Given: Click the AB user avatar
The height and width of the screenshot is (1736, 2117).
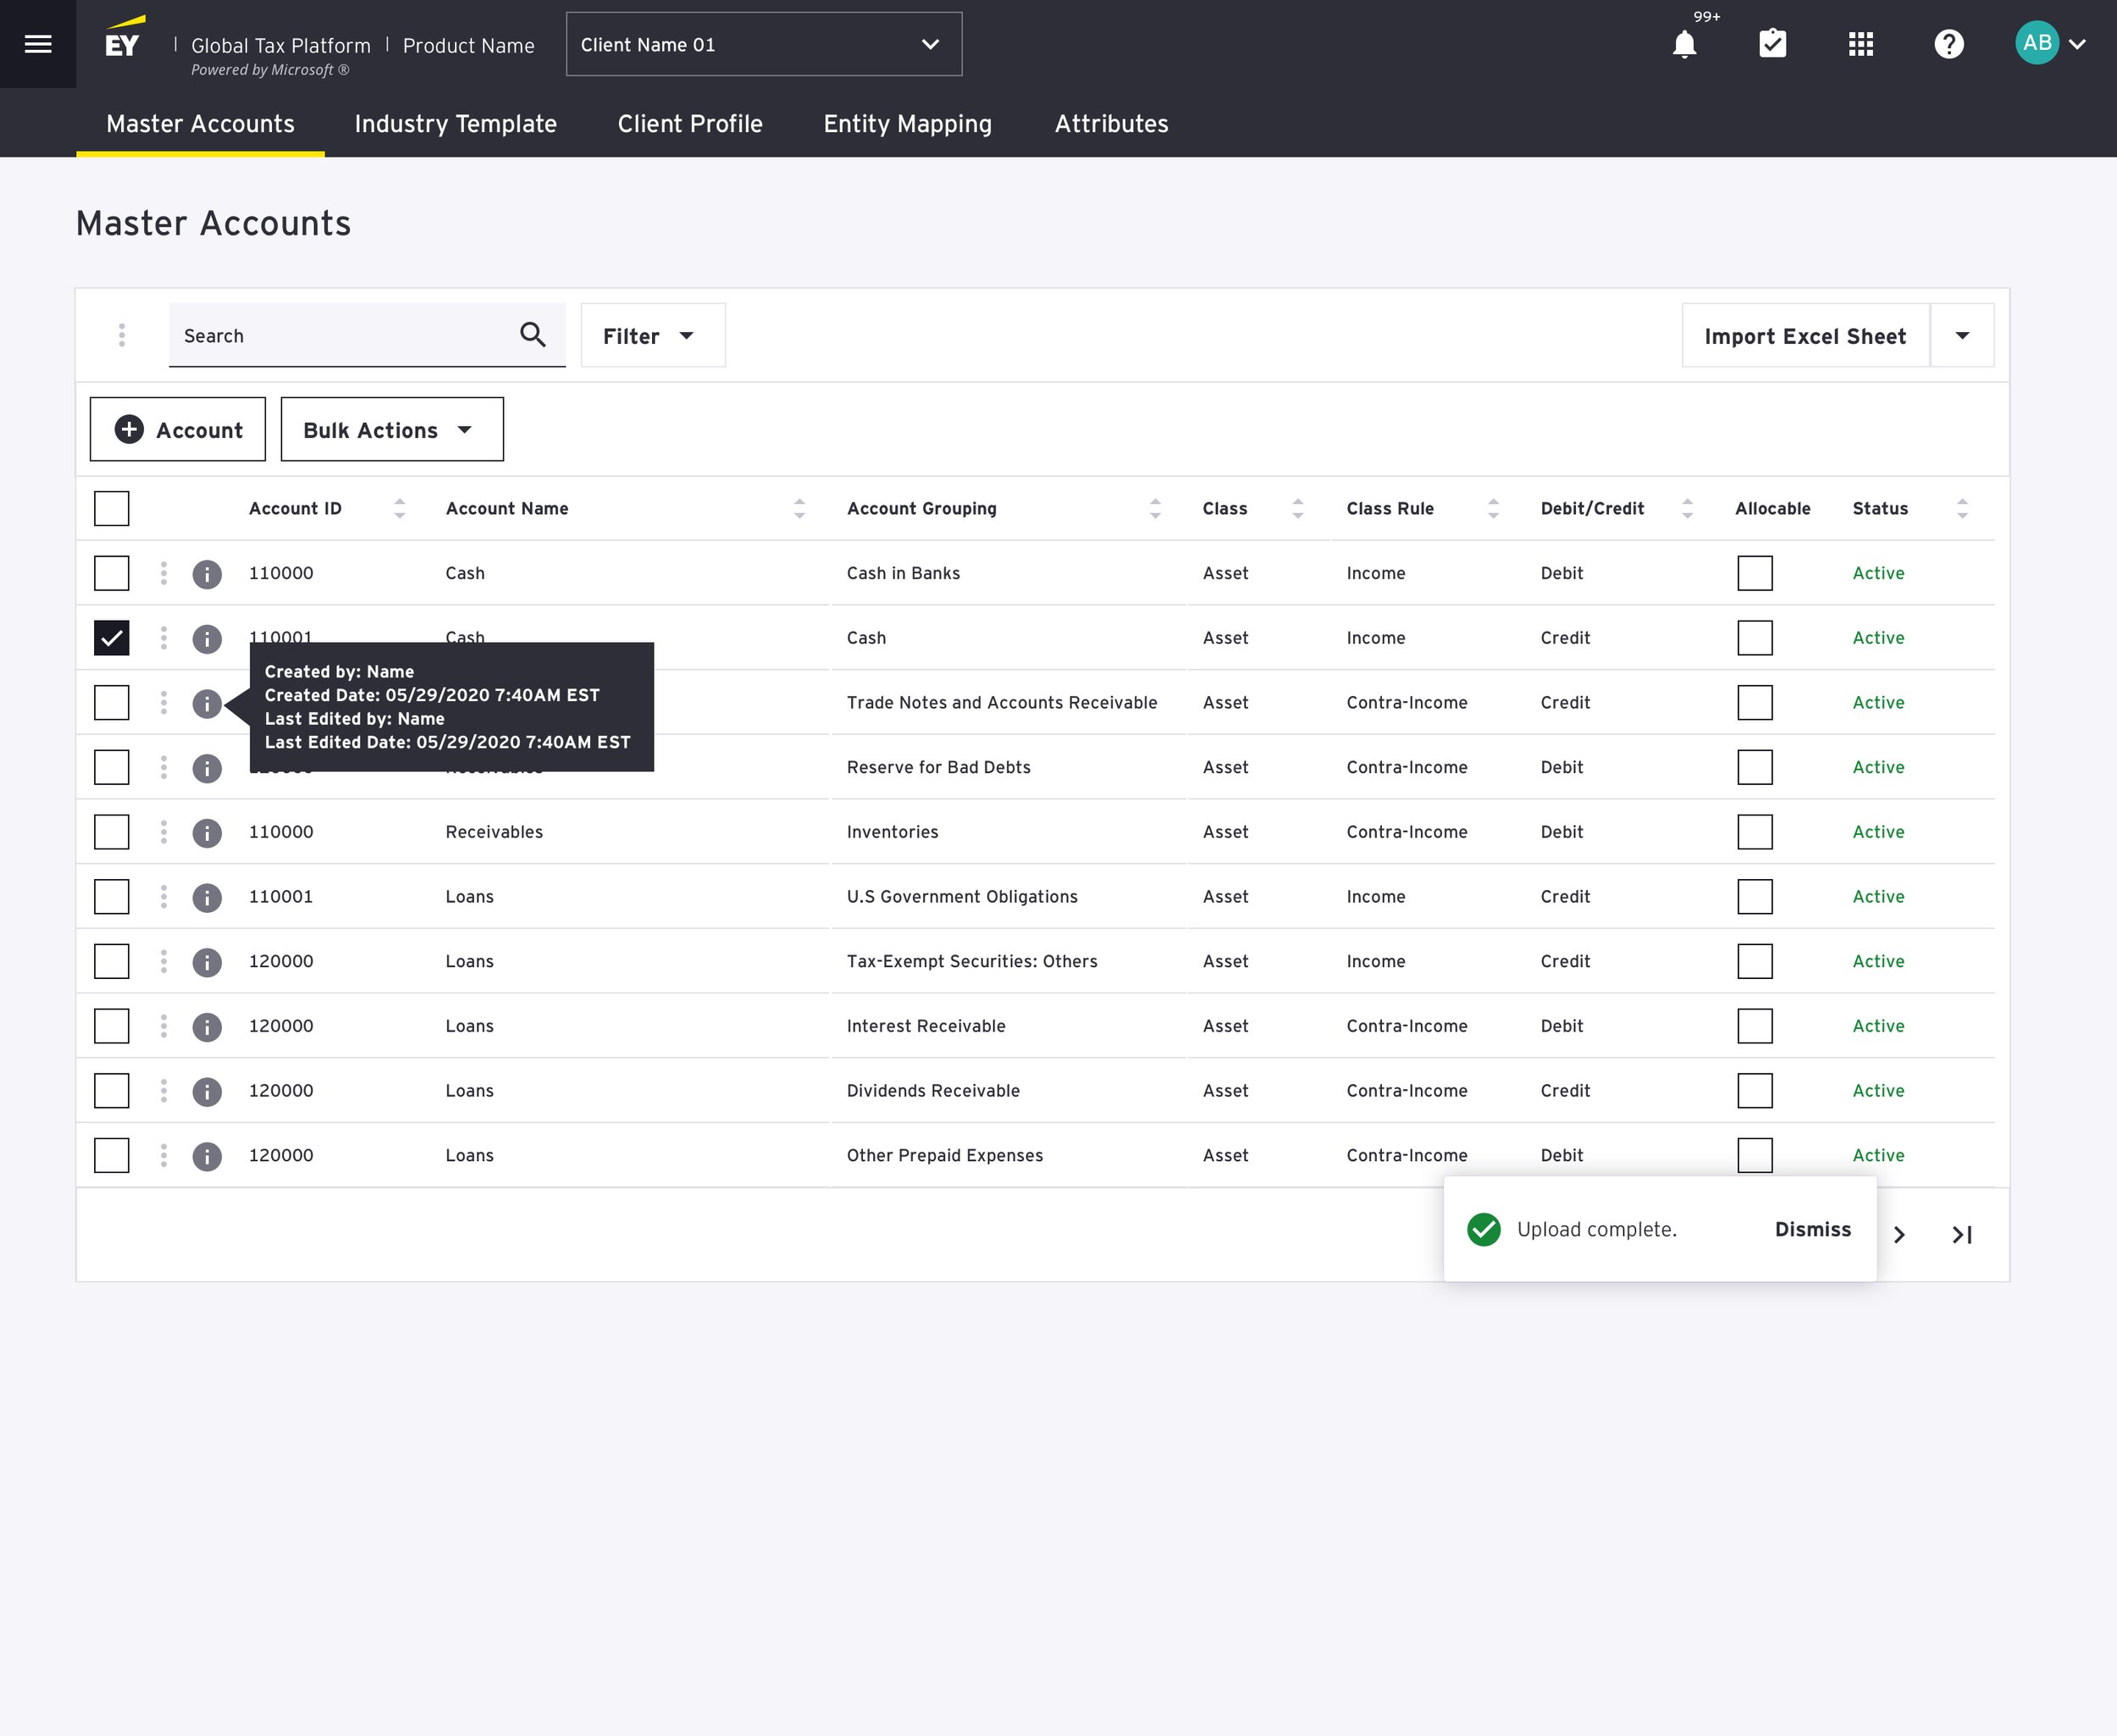Looking at the screenshot, I should [x=2036, y=43].
